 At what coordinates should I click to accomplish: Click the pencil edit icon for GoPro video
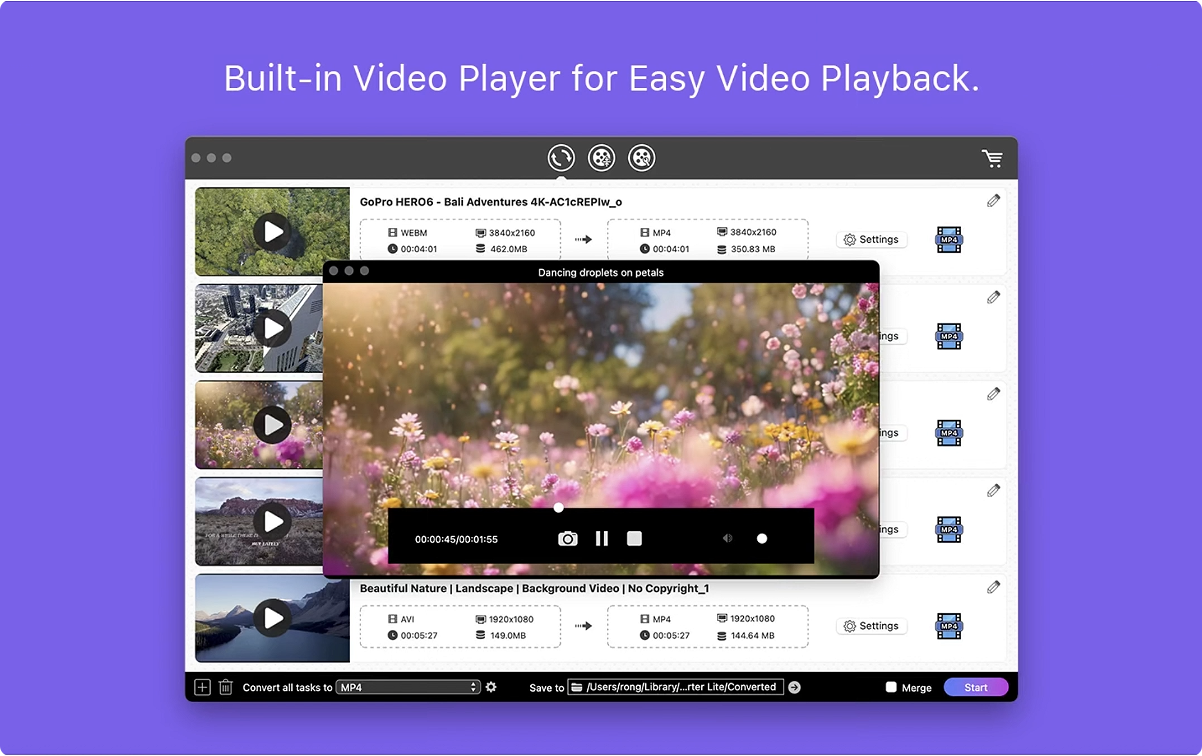tap(993, 201)
